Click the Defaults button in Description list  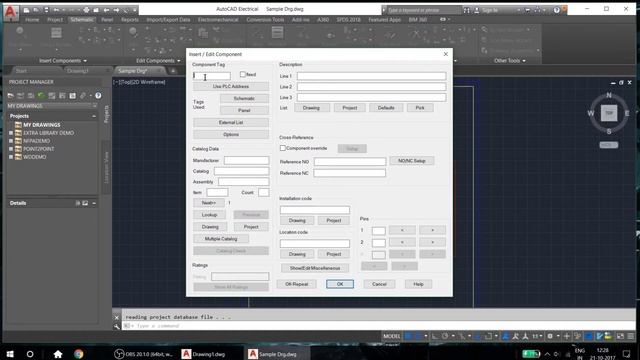tap(386, 108)
